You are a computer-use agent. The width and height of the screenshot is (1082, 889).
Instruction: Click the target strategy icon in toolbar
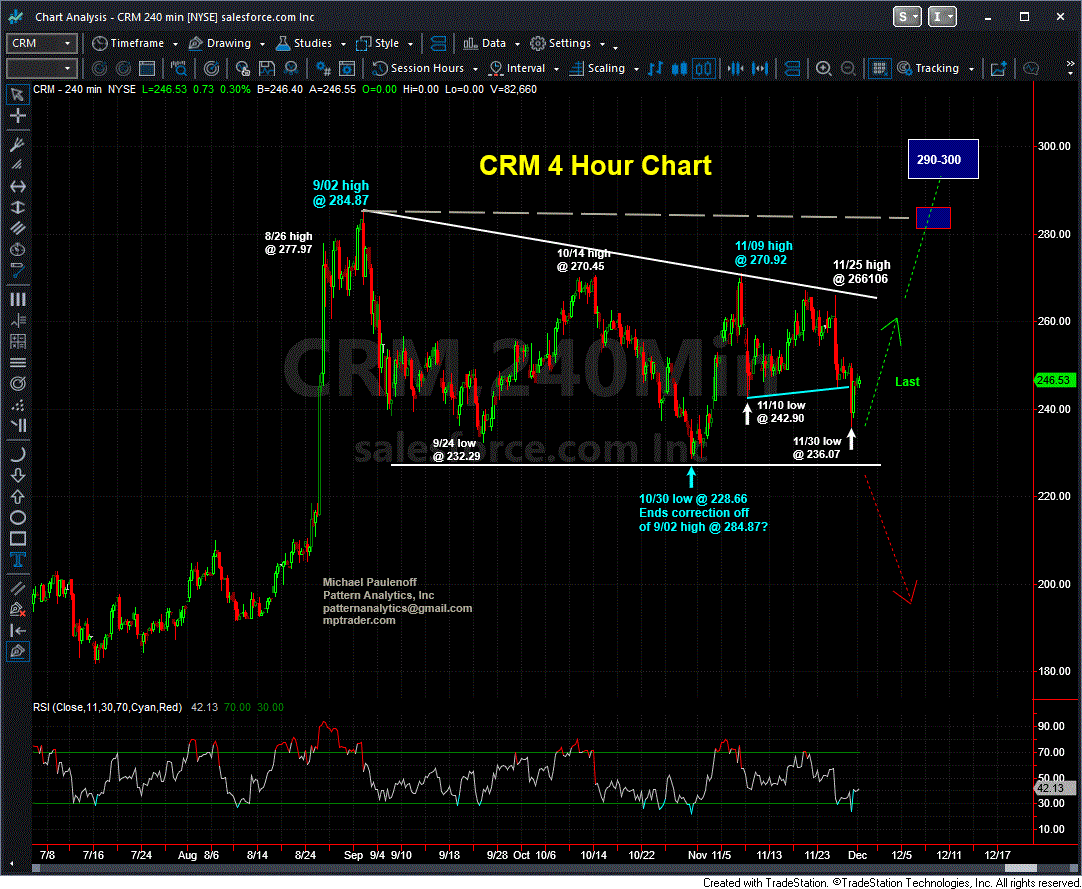pyautogui.click(x=212, y=68)
